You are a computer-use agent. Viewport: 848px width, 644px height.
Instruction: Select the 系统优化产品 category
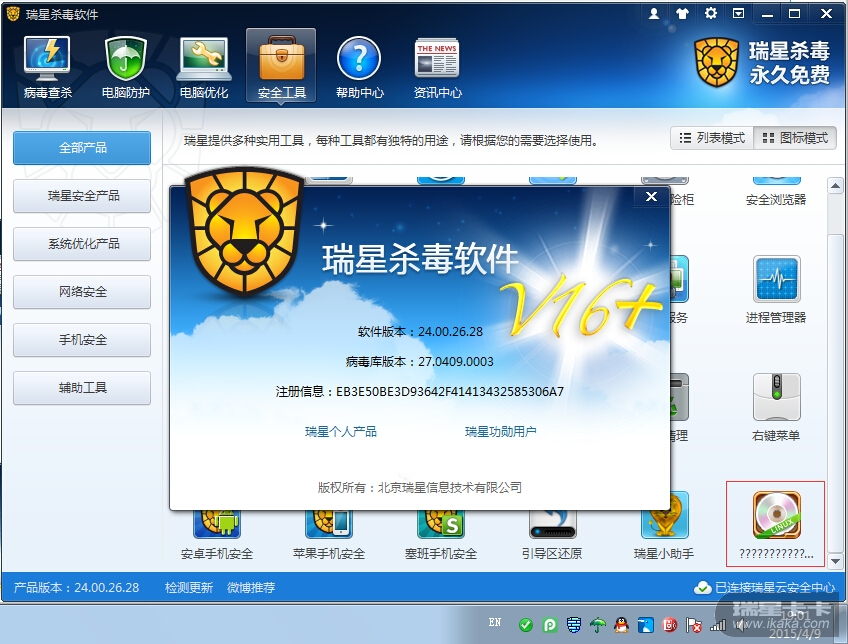(82, 243)
